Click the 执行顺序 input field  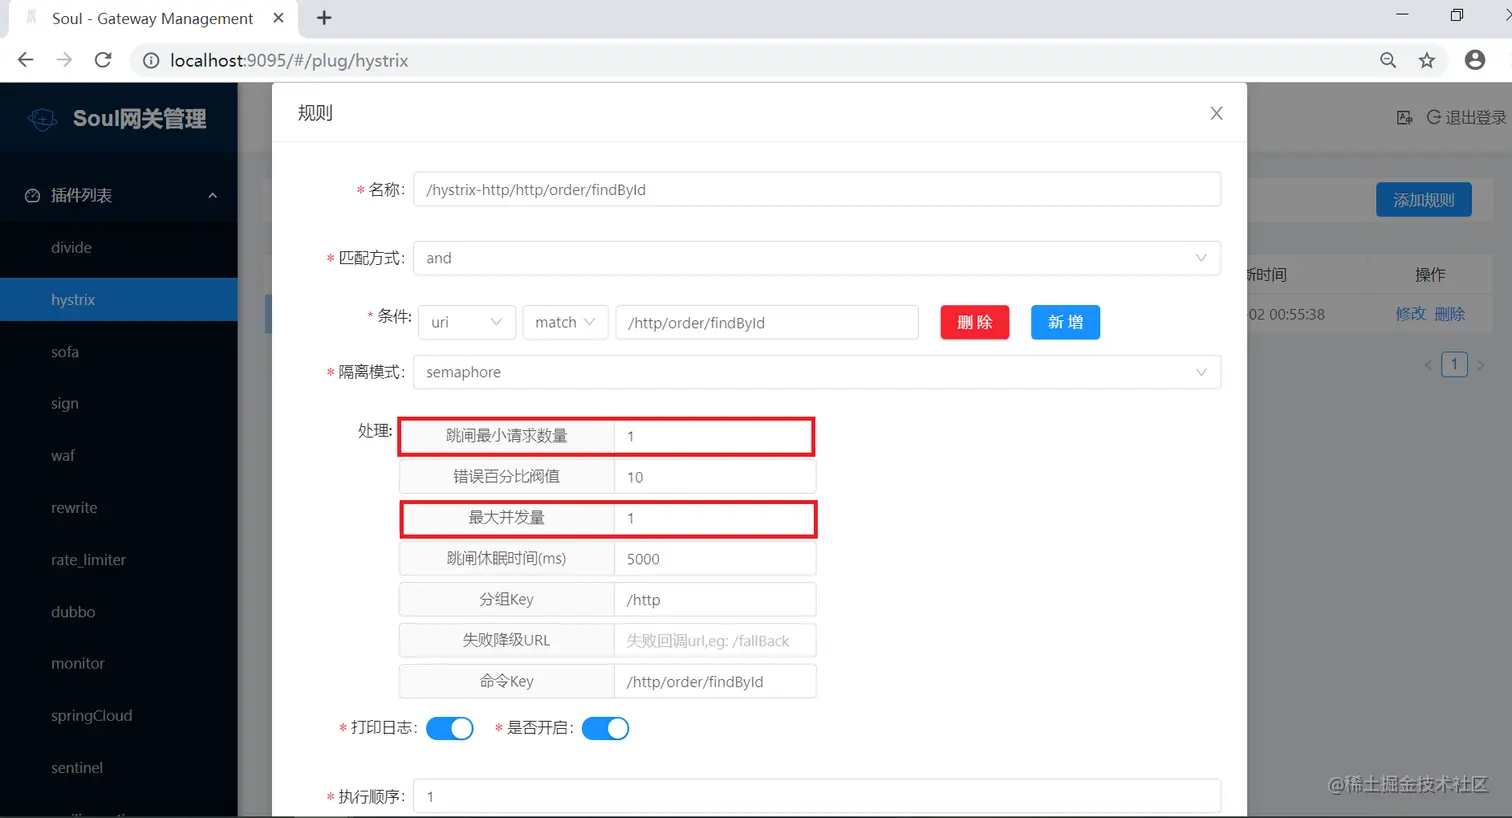pyautogui.click(x=817, y=797)
